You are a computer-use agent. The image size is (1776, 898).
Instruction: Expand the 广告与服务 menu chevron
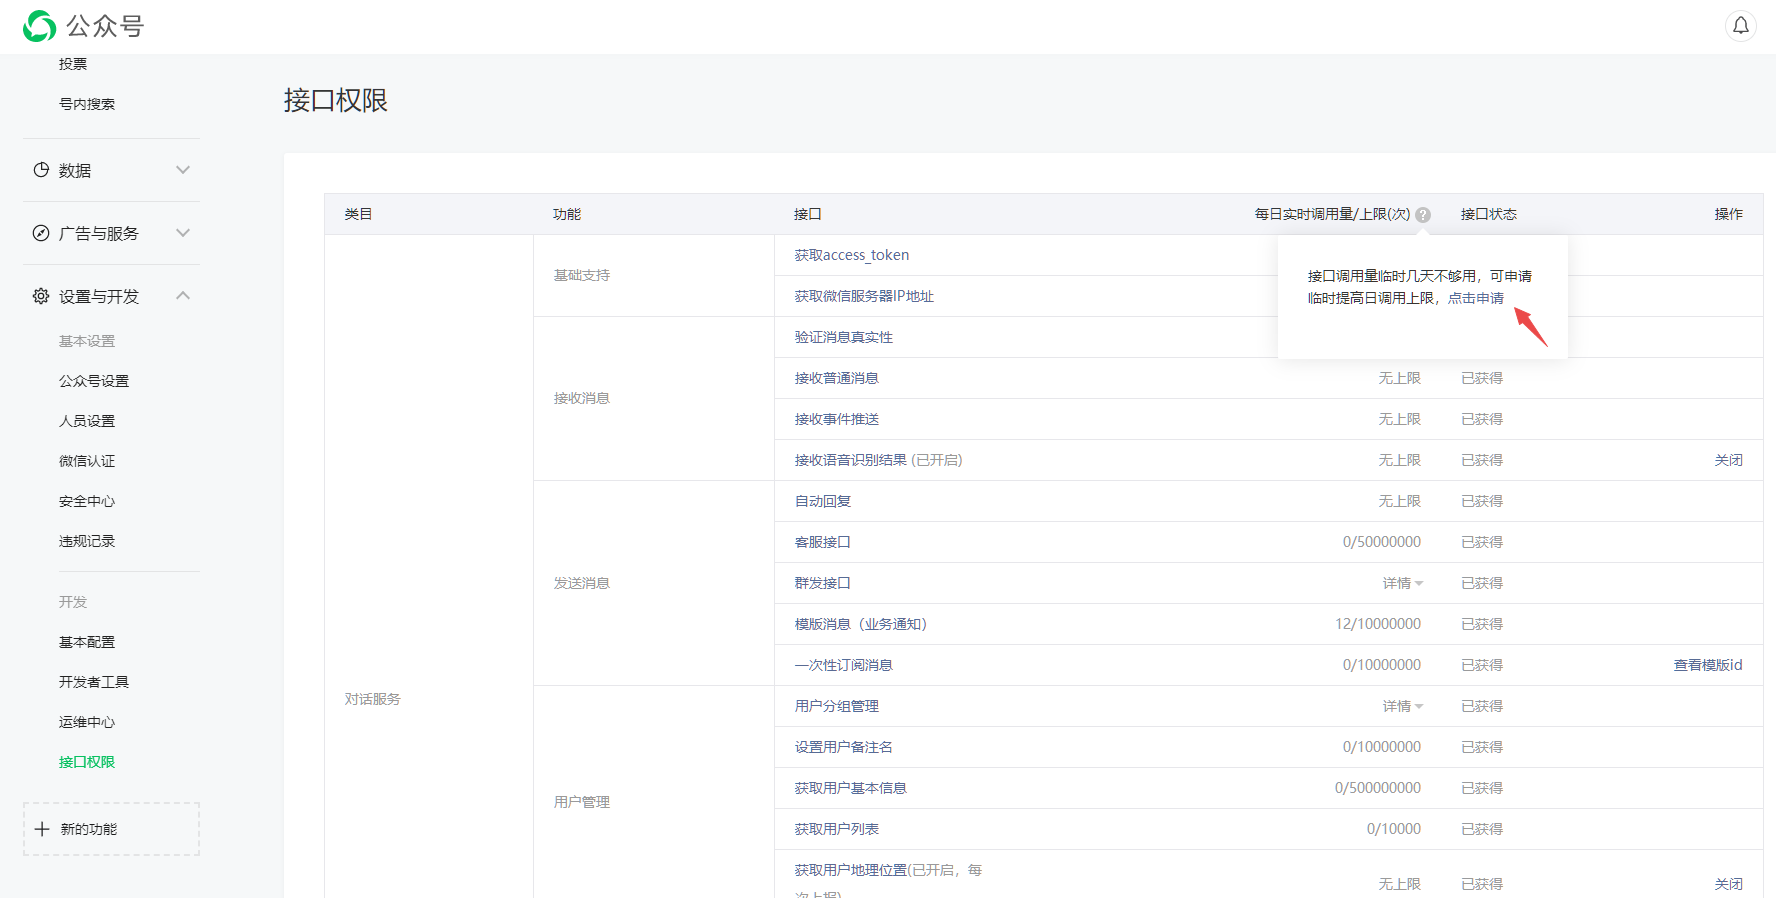click(x=183, y=233)
